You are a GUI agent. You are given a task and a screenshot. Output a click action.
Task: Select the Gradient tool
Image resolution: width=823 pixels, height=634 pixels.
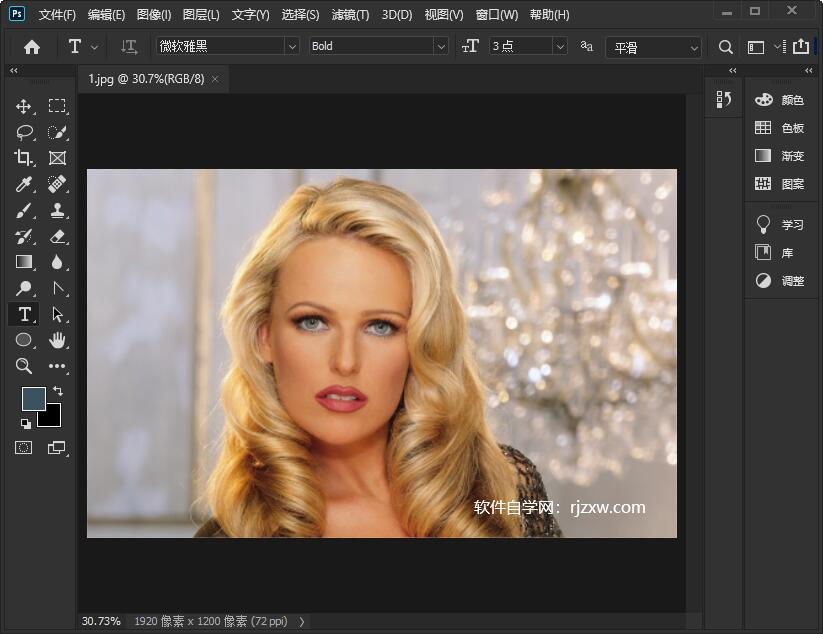tap(24, 262)
